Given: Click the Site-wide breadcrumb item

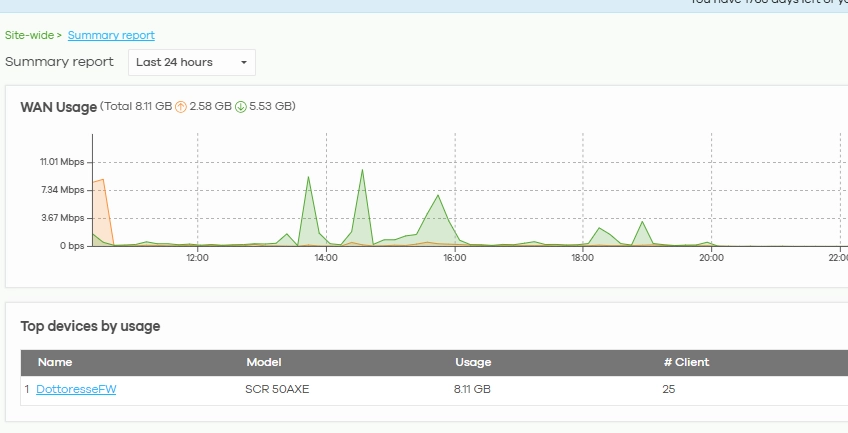Looking at the screenshot, I should pyautogui.click(x=29, y=35).
